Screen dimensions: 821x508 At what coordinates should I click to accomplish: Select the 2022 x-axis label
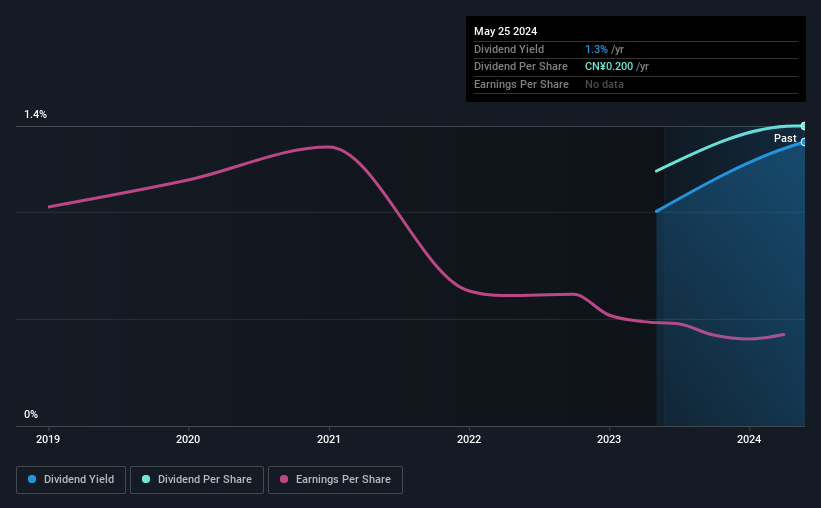tap(469, 439)
